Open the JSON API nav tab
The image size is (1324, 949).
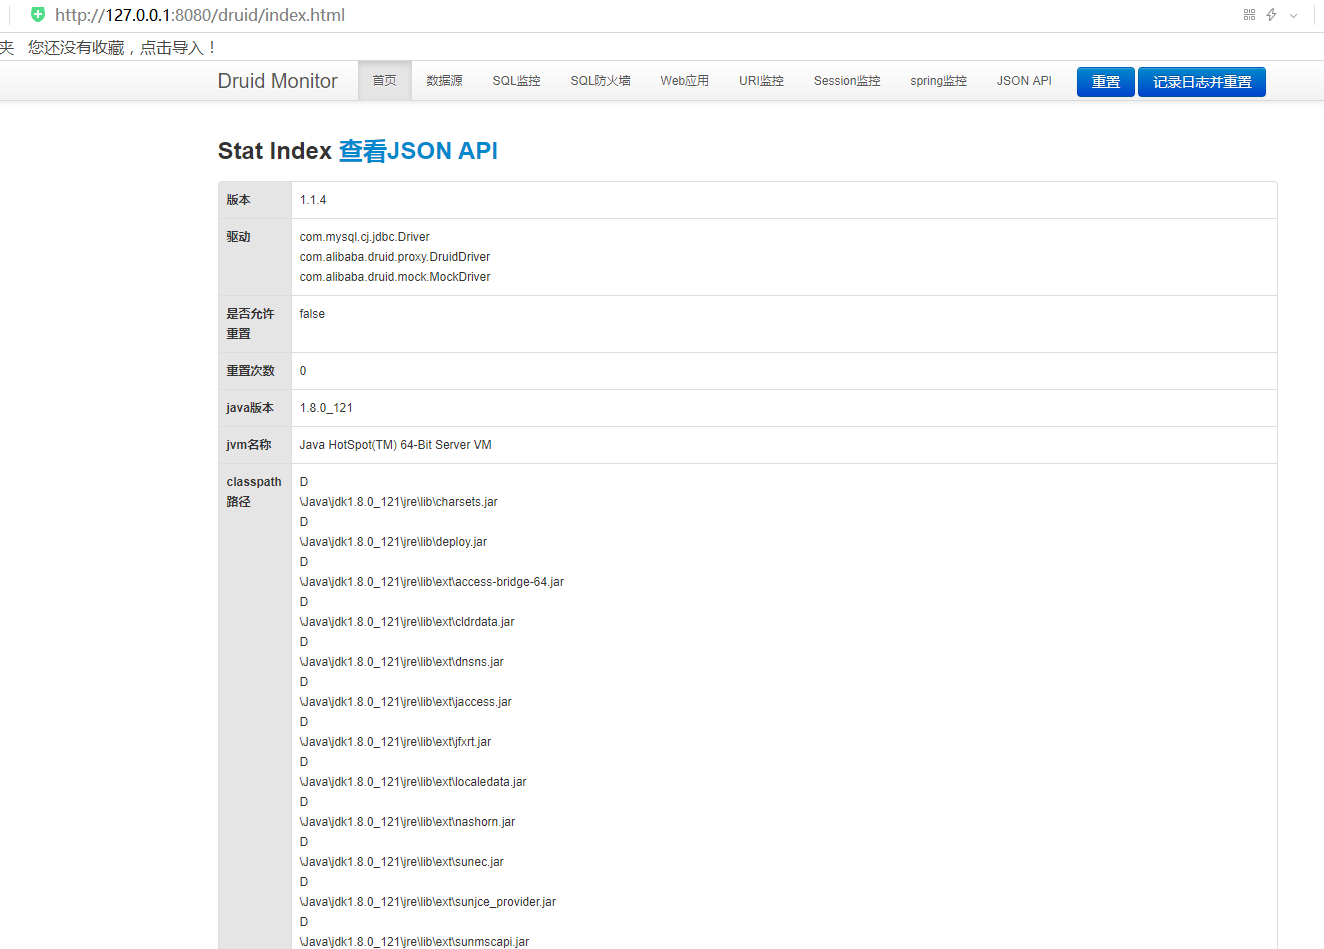(1024, 81)
